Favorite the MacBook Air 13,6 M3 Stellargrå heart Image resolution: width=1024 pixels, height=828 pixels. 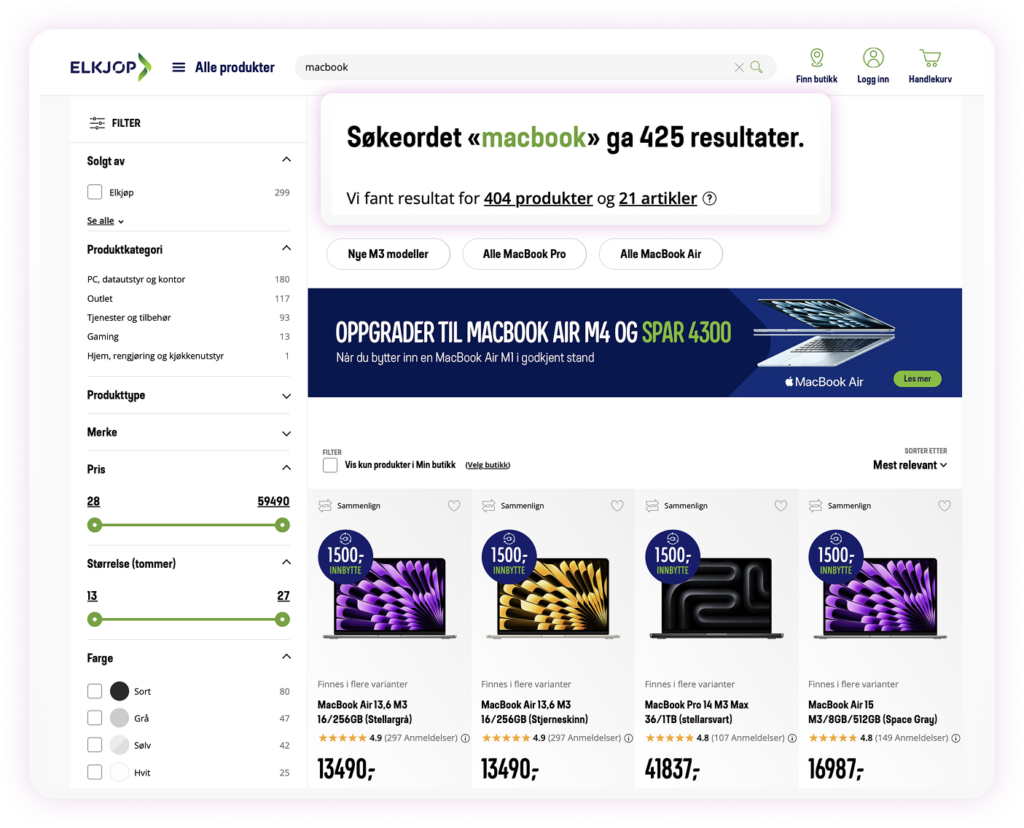[x=454, y=505]
